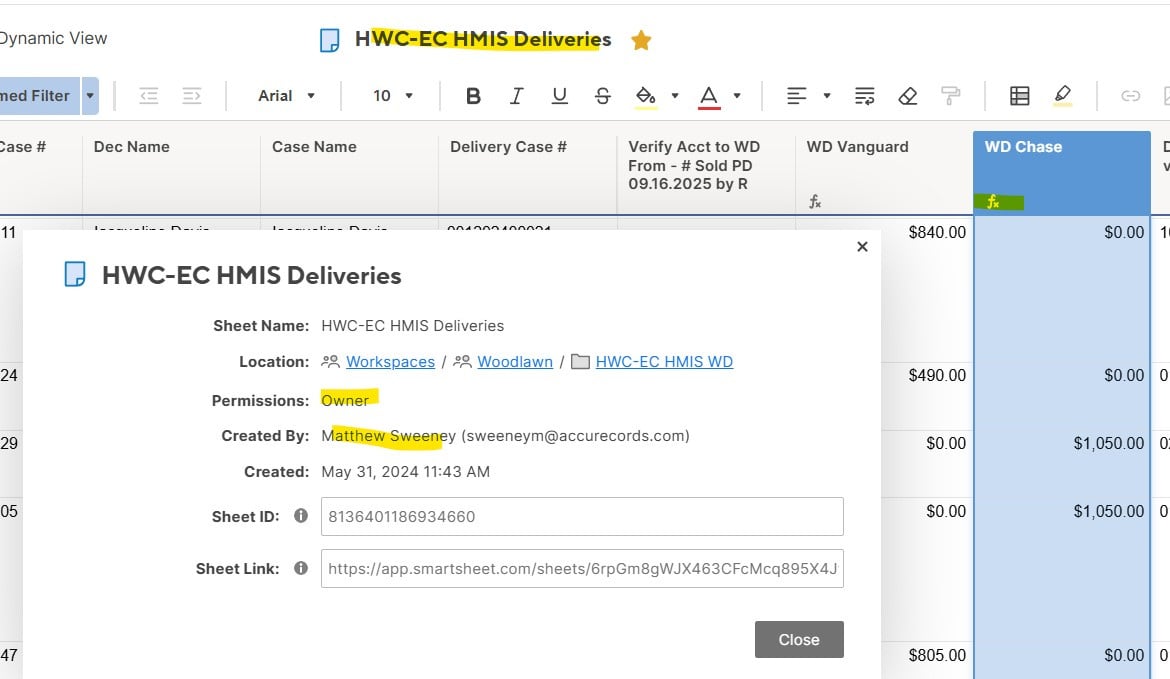This screenshot has width=1170, height=679.
Task: Open the font family dropdown Arial
Action: (x=287, y=96)
